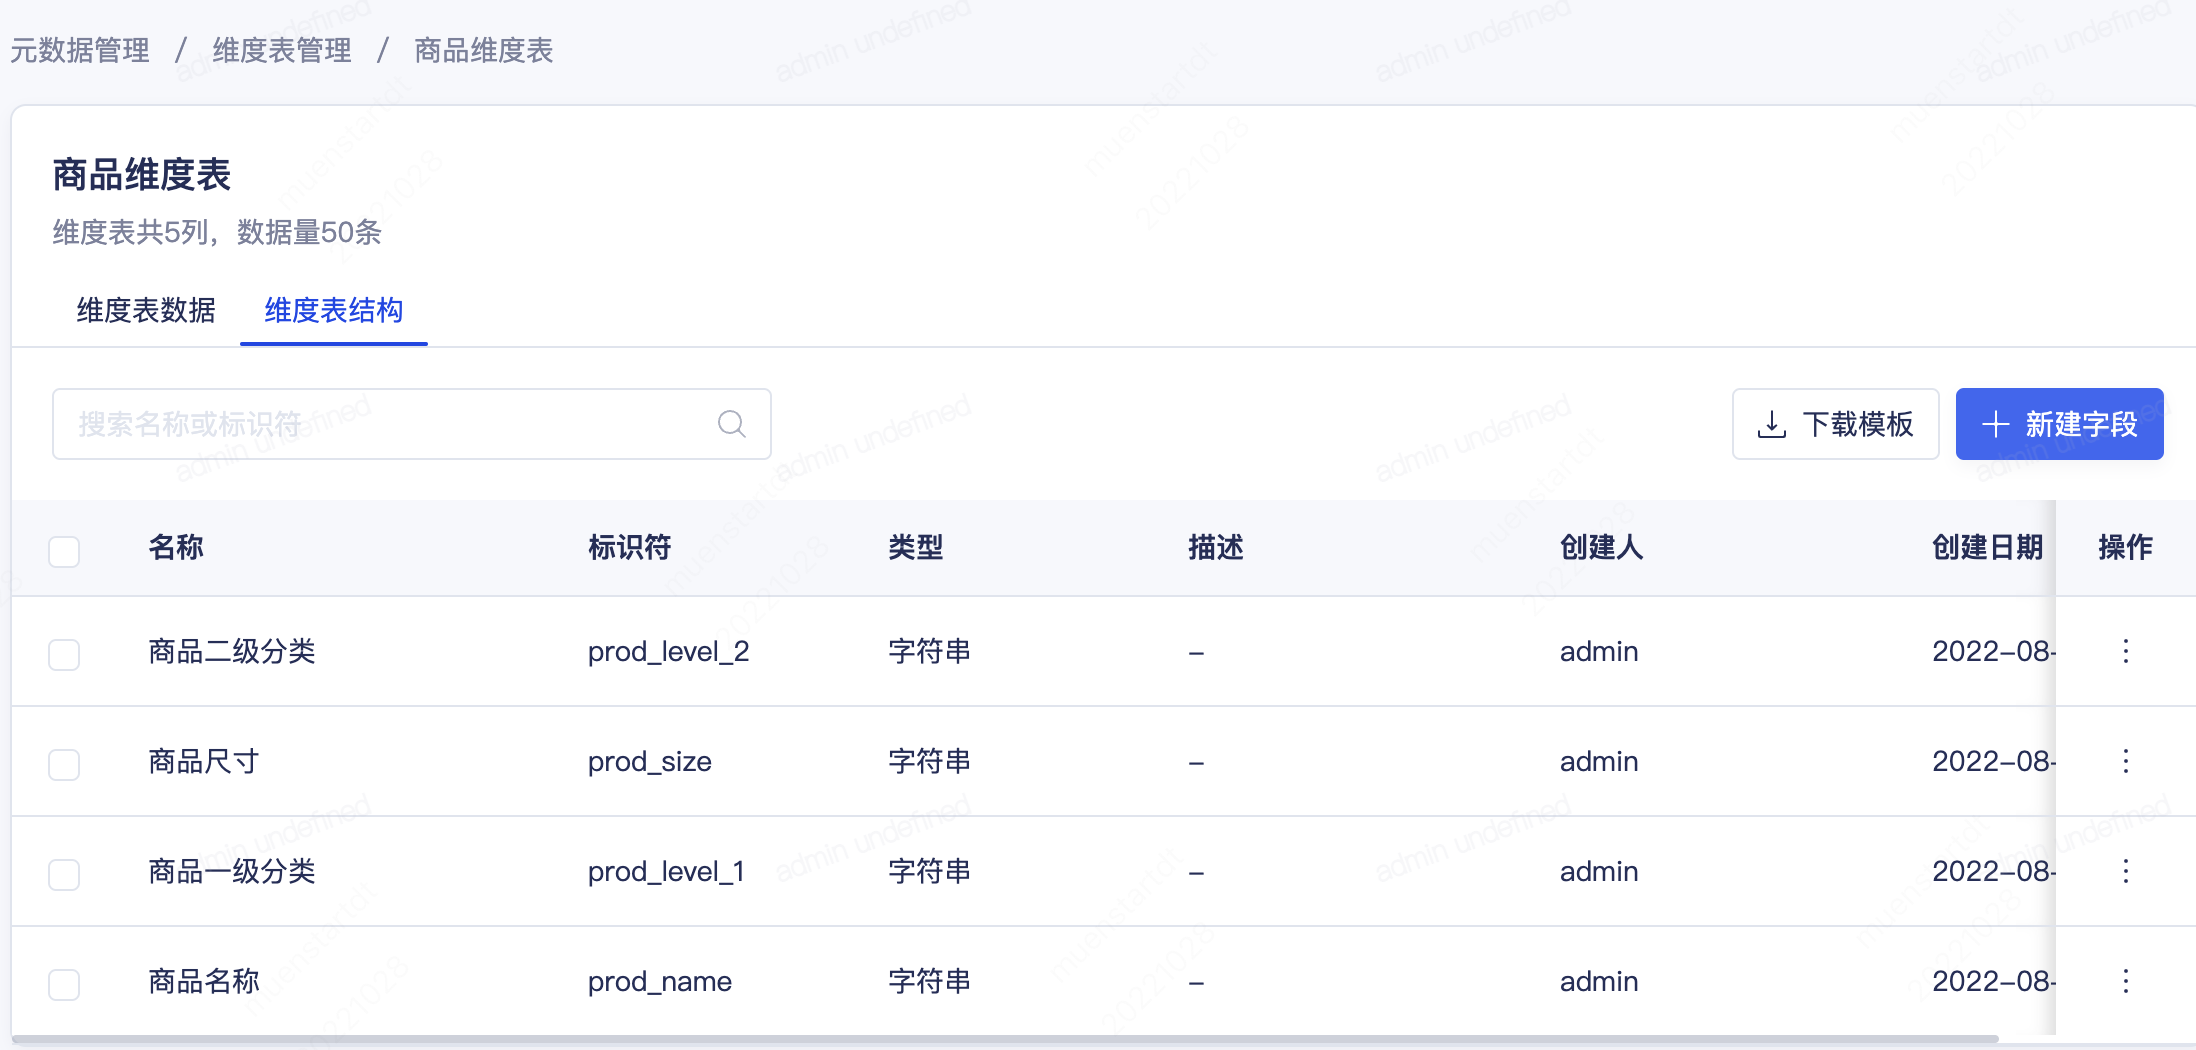Viewport: 2196px width, 1050px height.
Task: Go to 元数据管理 breadcrumb
Action: (80, 50)
